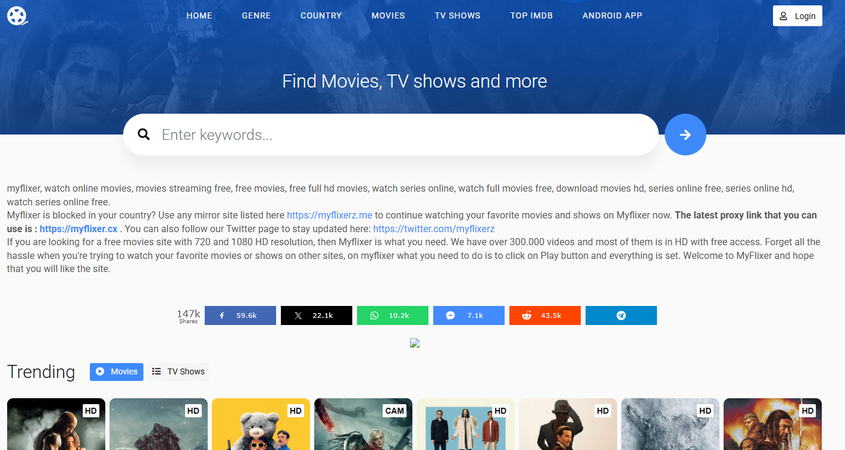The height and width of the screenshot is (450, 845).
Task: Focus the Enter keywords search field
Action: pos(391,135)
